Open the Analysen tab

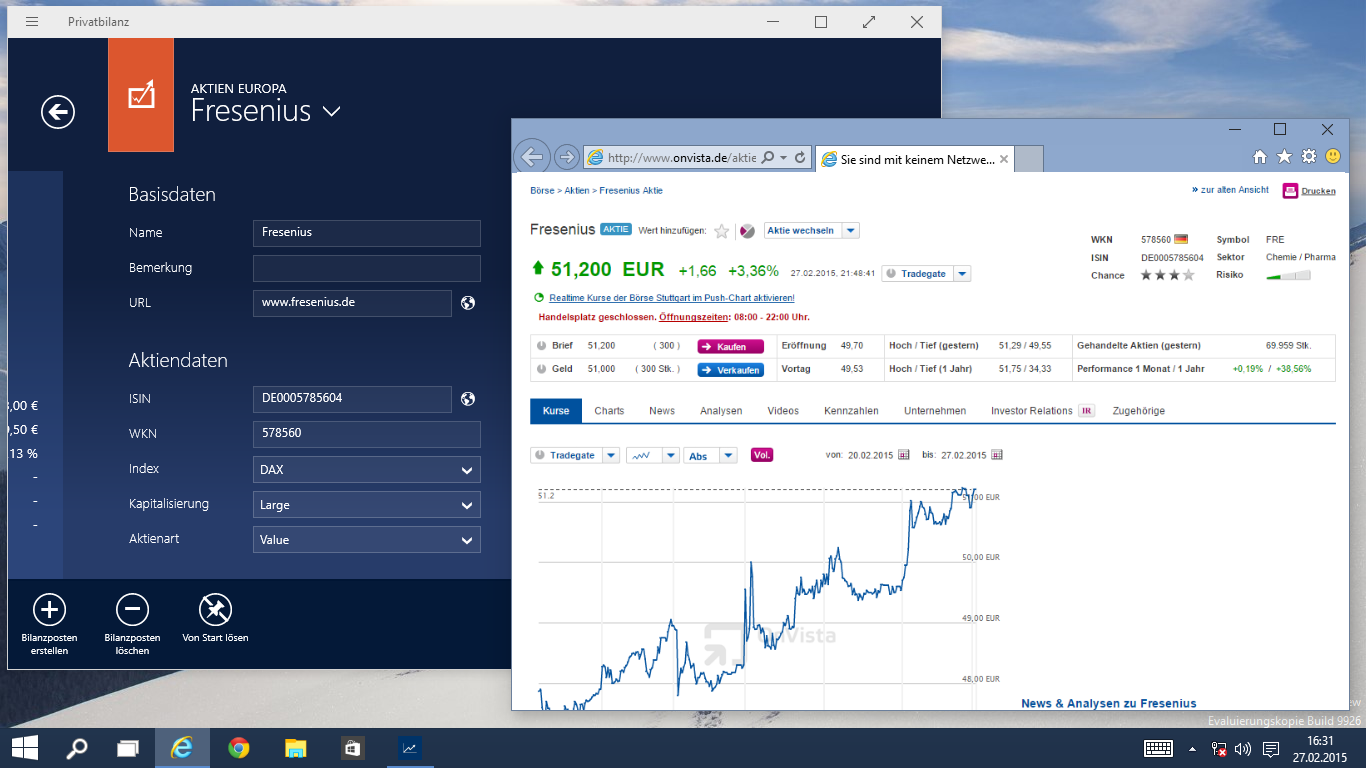coord(721,411)
